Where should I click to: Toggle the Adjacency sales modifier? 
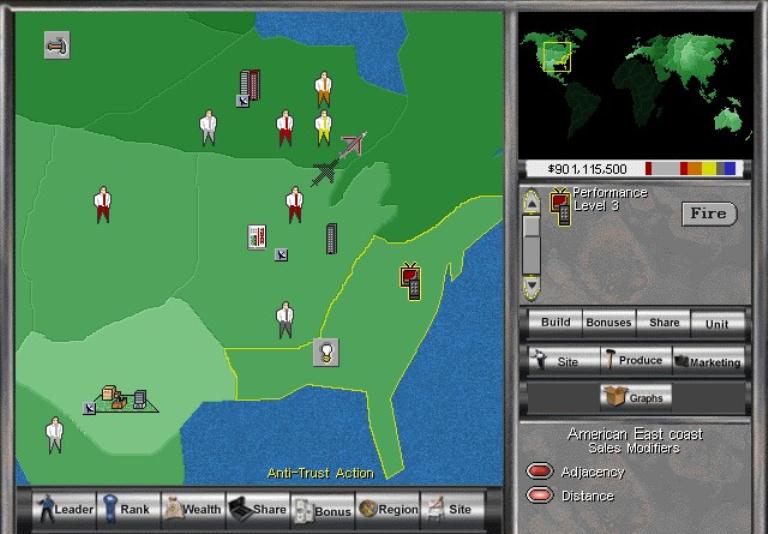[540, 472]
